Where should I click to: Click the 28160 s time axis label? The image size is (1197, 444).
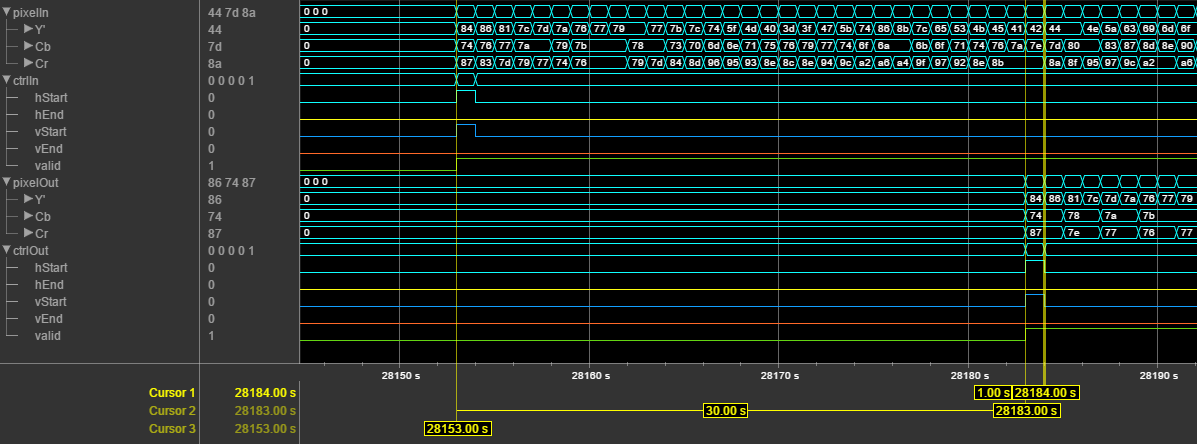click(589, 375)
